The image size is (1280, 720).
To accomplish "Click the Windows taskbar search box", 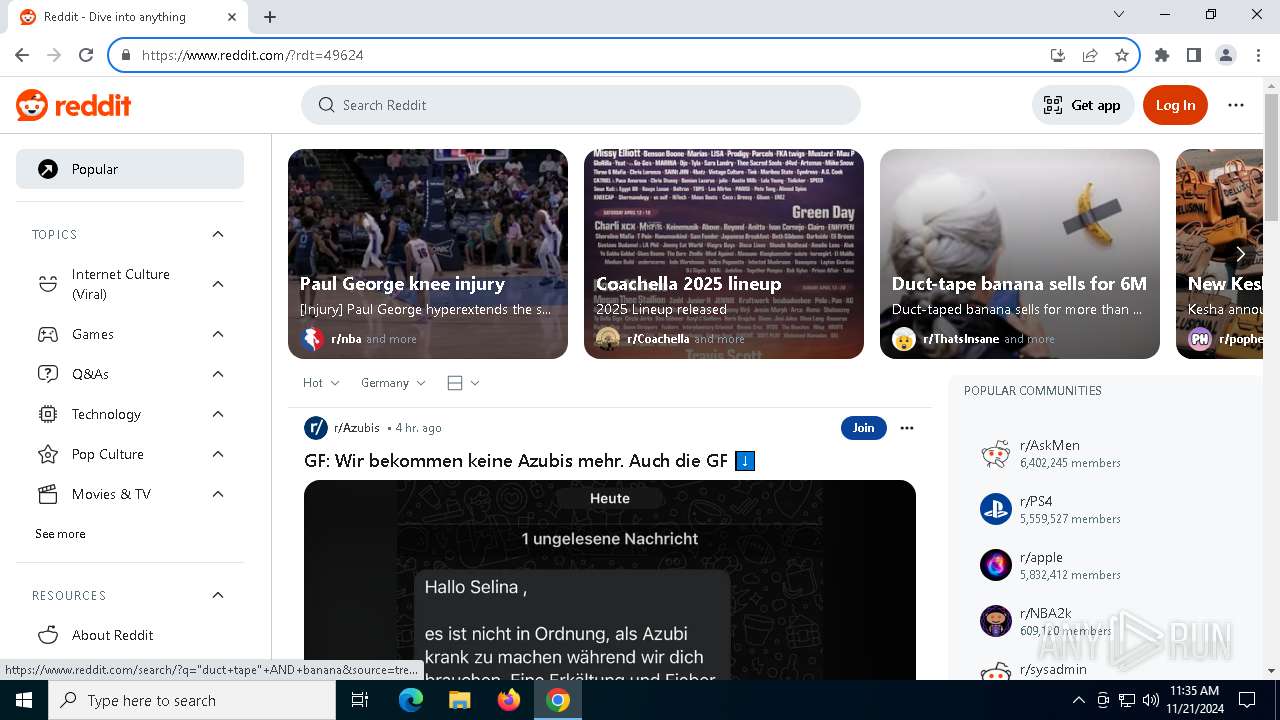I will tap(192, 700).
